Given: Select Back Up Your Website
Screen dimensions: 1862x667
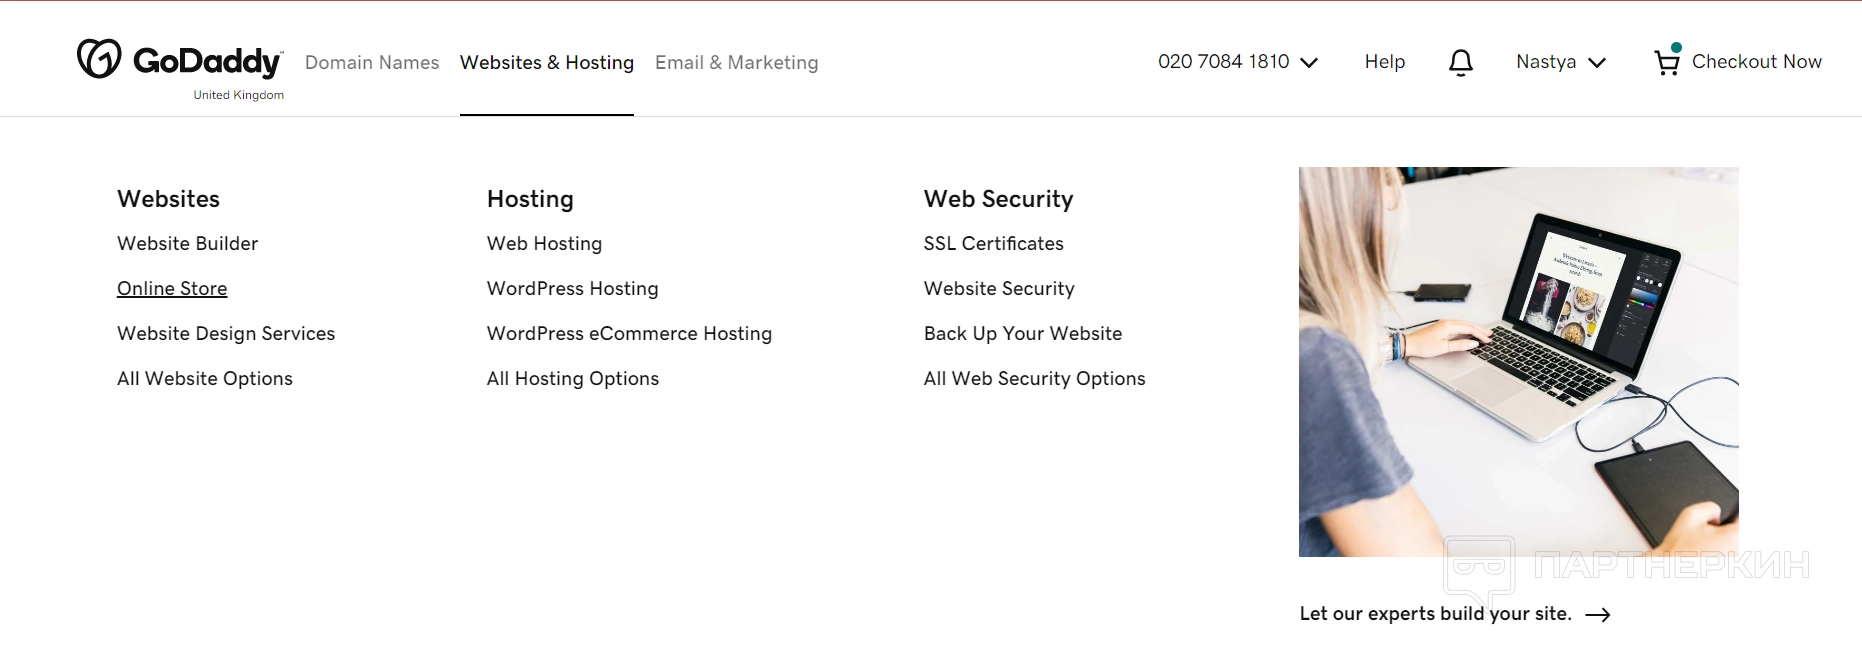Looking at the screenshot, I should pos(1022,334).
